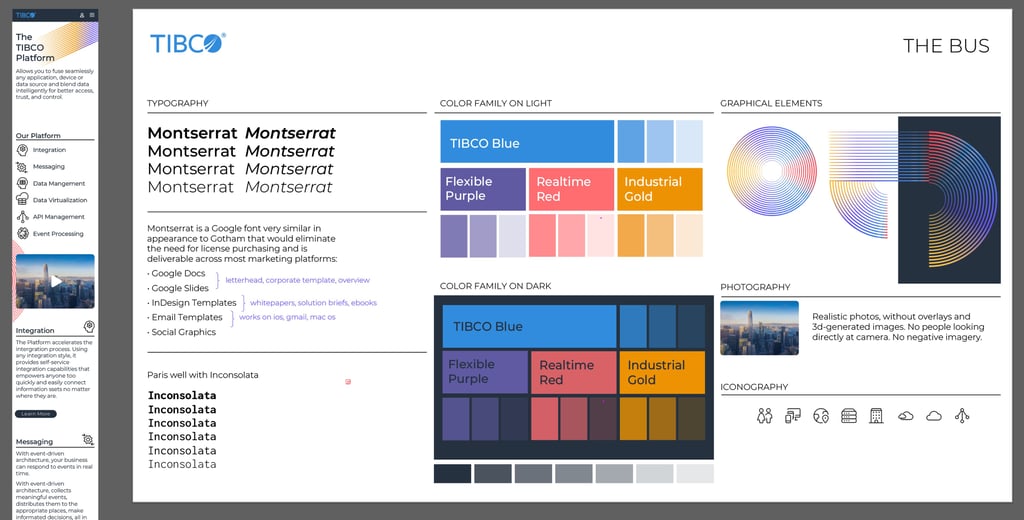The height and width of the screenshot is (520, 1024).
Task: Click the skyline photo under Photography
Action: (x=760, y=328)
